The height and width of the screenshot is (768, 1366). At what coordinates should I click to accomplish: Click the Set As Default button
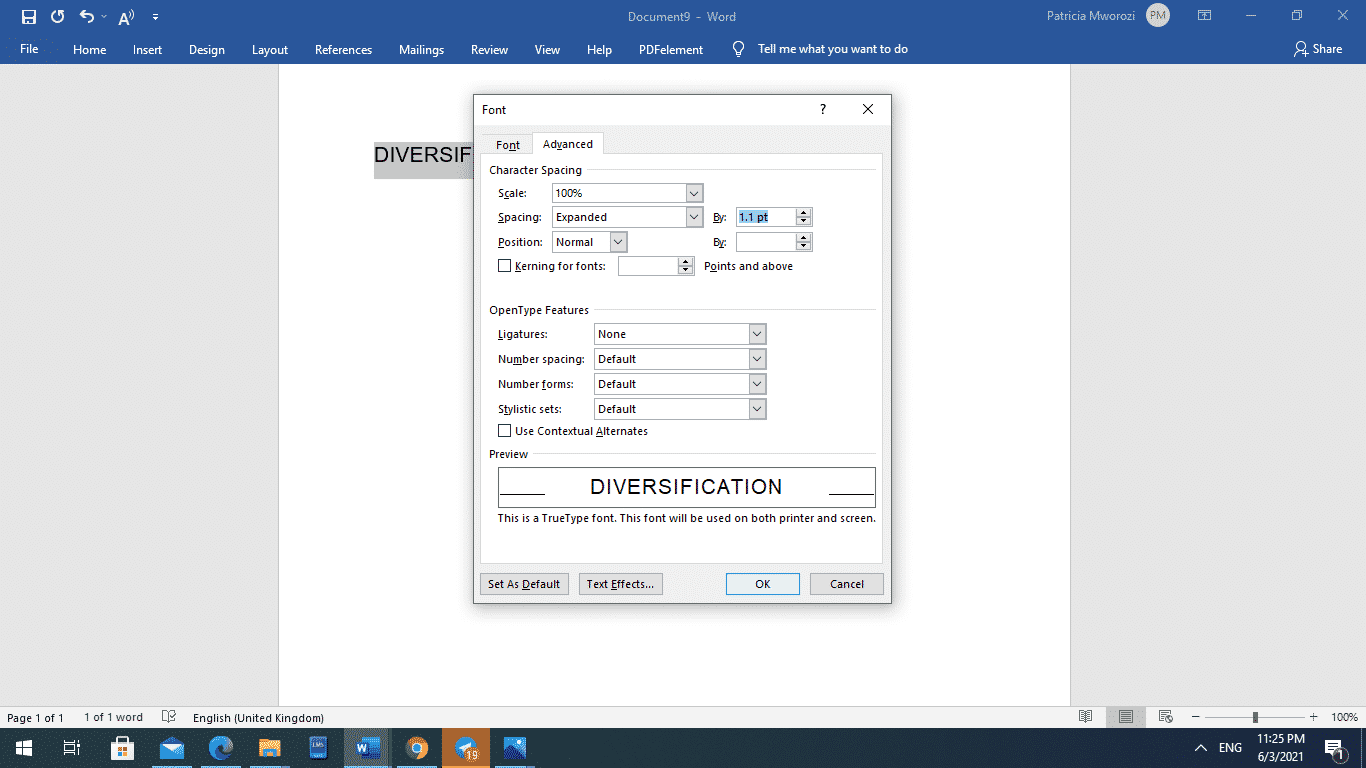coord(524,583)
